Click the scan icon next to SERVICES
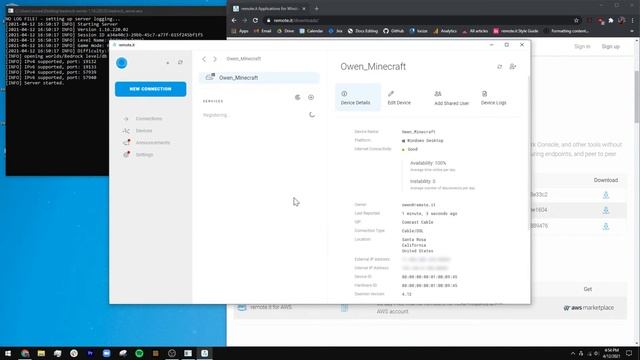Image resolution: width=640 pixels, height=360 pixels. point(298,97)
